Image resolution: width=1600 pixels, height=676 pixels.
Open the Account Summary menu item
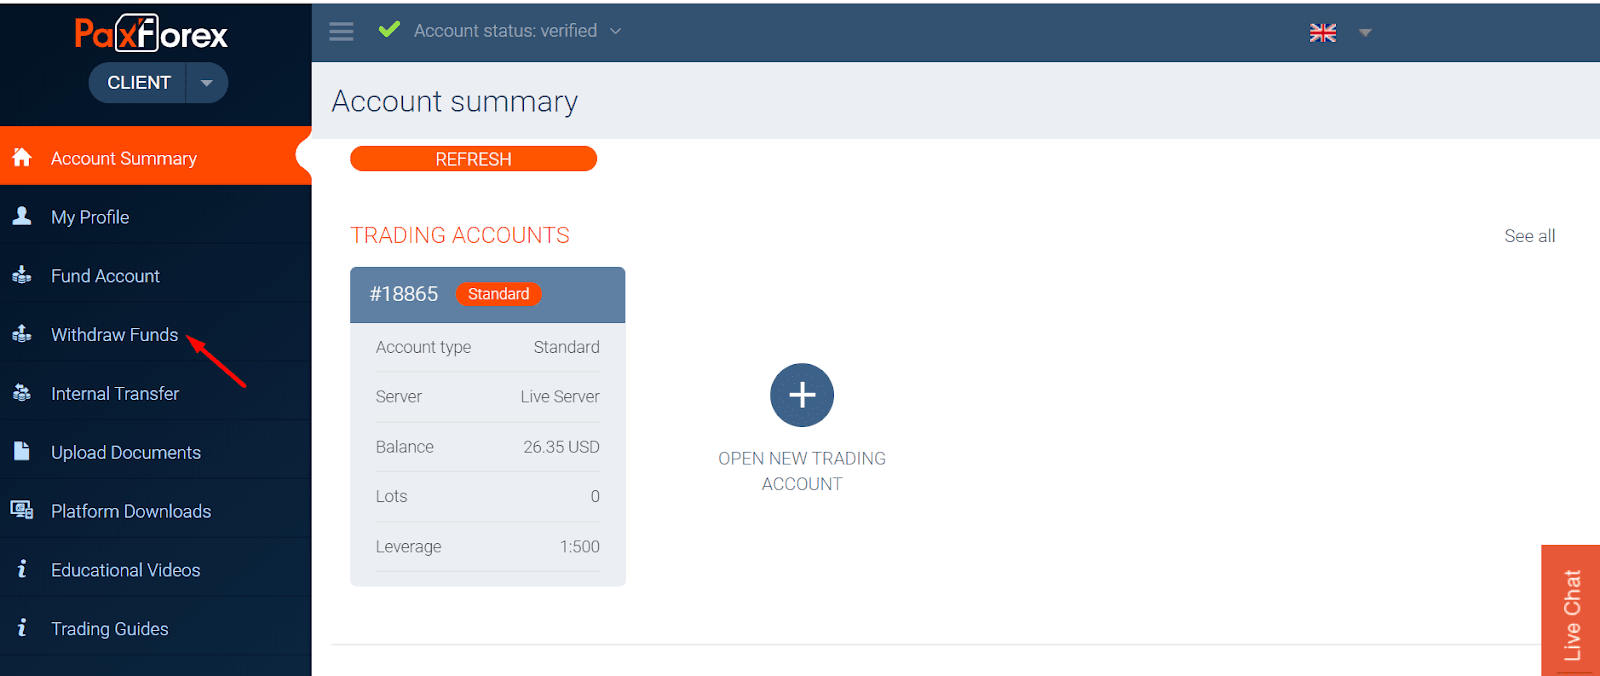click(156, 157)
